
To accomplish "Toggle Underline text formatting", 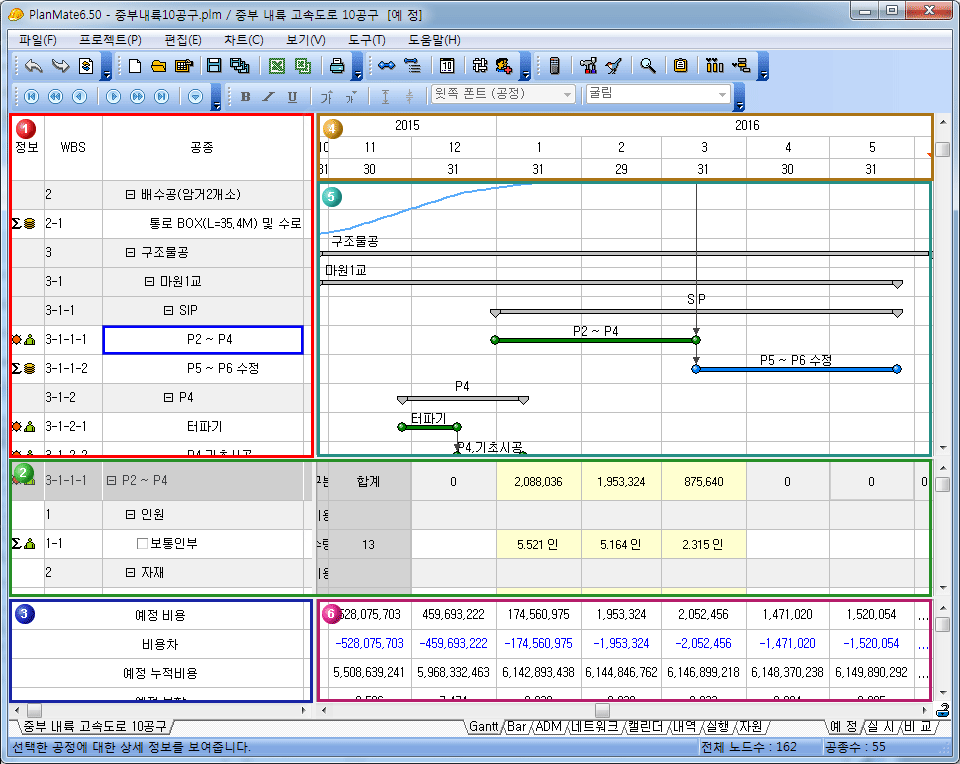I will [x=292, y=96].
